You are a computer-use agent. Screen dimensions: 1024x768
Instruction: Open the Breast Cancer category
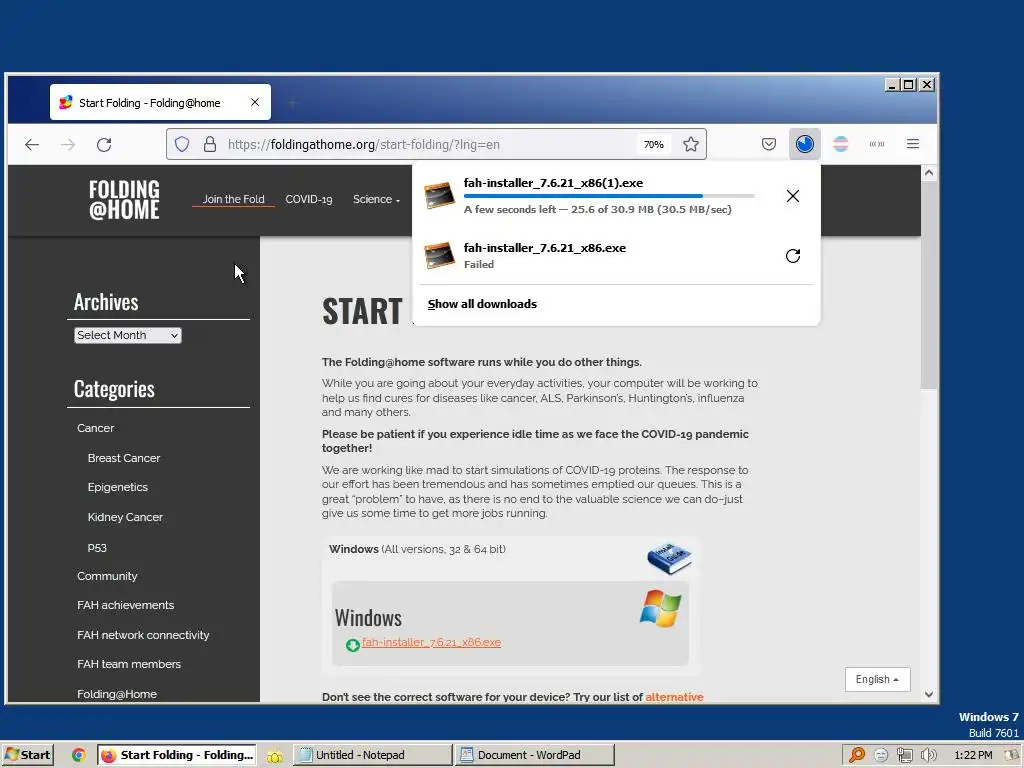click(123, 458)
